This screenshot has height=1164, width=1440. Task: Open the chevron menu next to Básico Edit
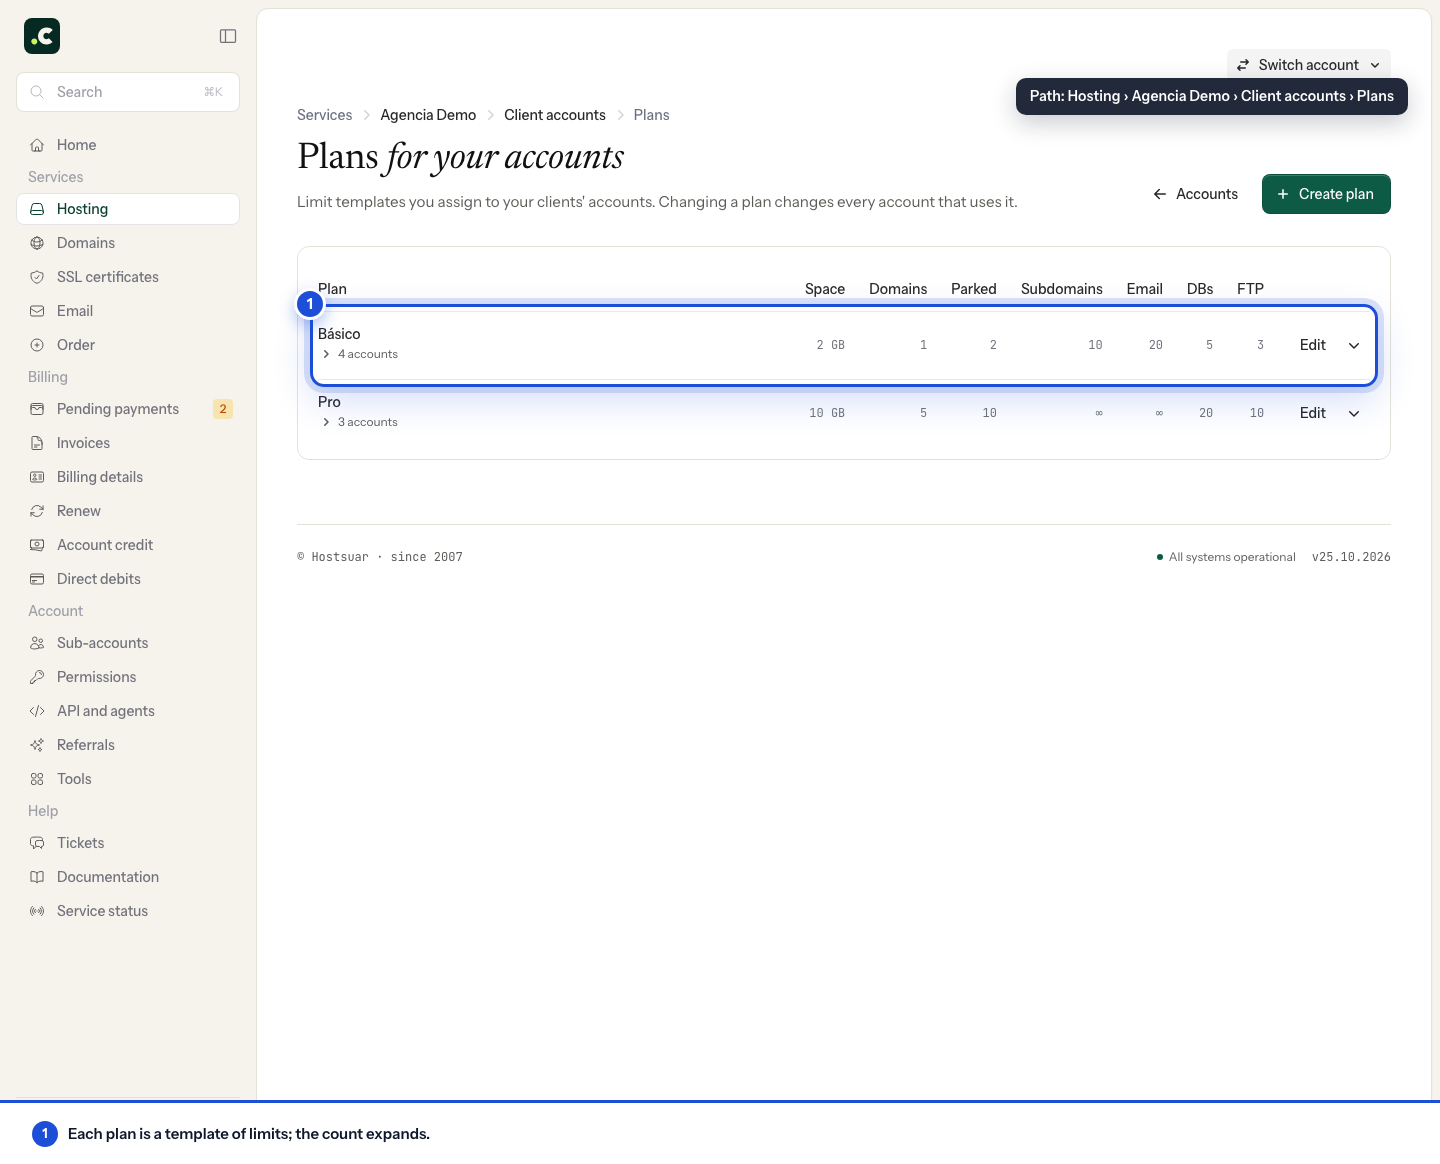pos(1354,345)
